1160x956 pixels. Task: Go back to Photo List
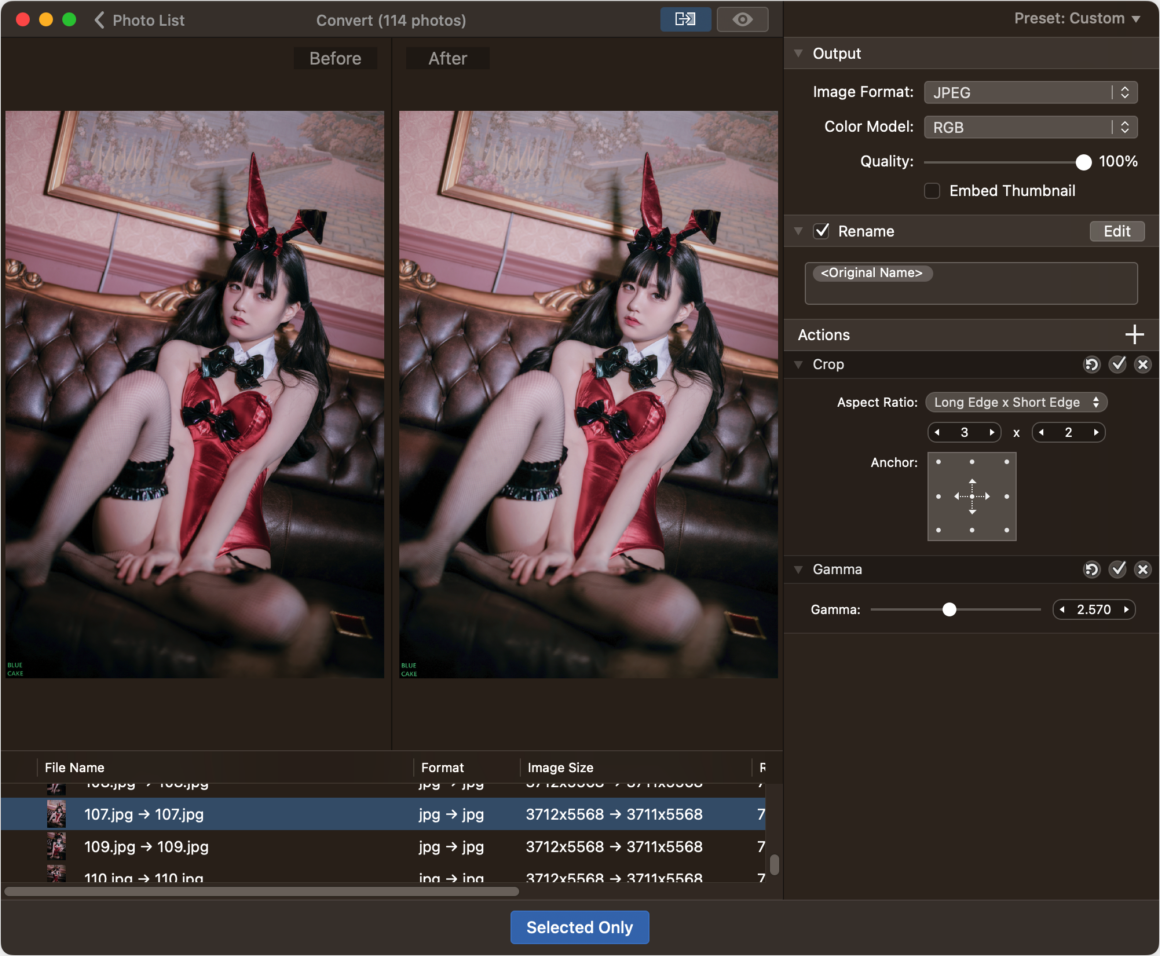[x=139, y=20]
